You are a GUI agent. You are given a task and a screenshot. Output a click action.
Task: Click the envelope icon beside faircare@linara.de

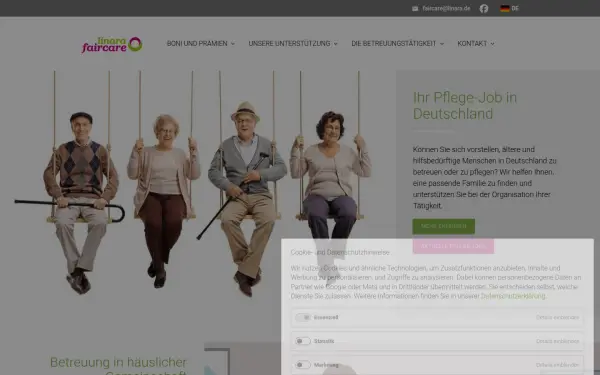415,8
